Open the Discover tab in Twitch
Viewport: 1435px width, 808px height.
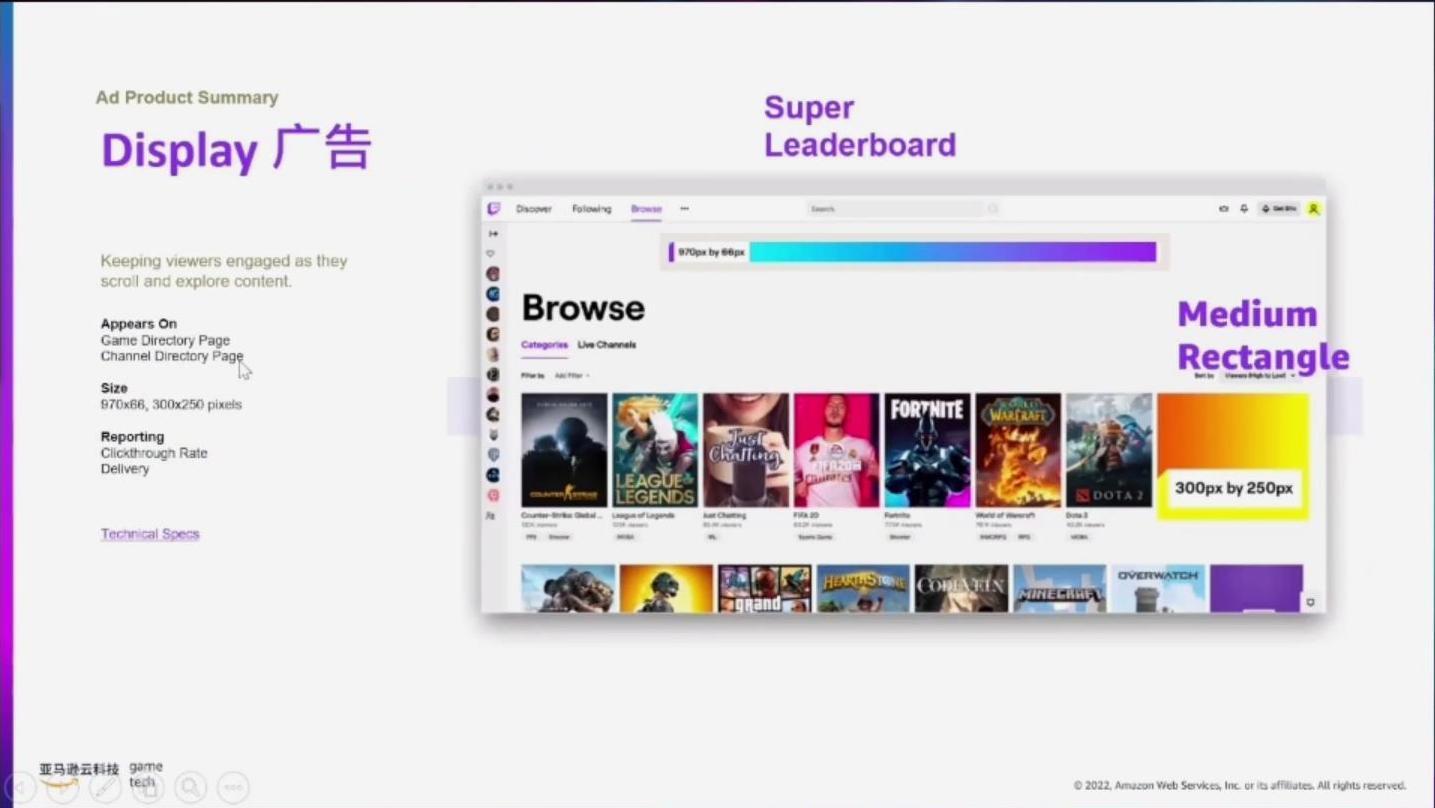pos(534,209)
